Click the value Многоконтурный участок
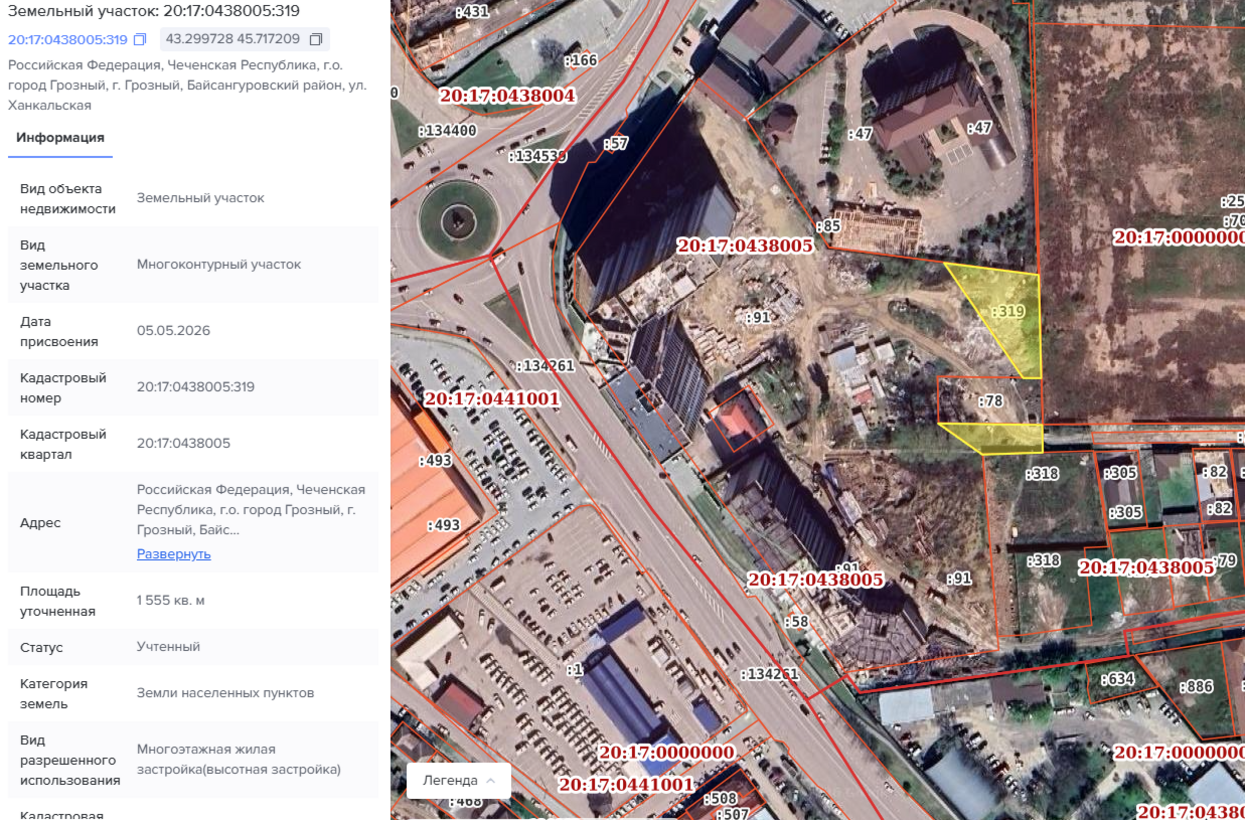Viewport: 1245px width, 820px height. (219, 265)
